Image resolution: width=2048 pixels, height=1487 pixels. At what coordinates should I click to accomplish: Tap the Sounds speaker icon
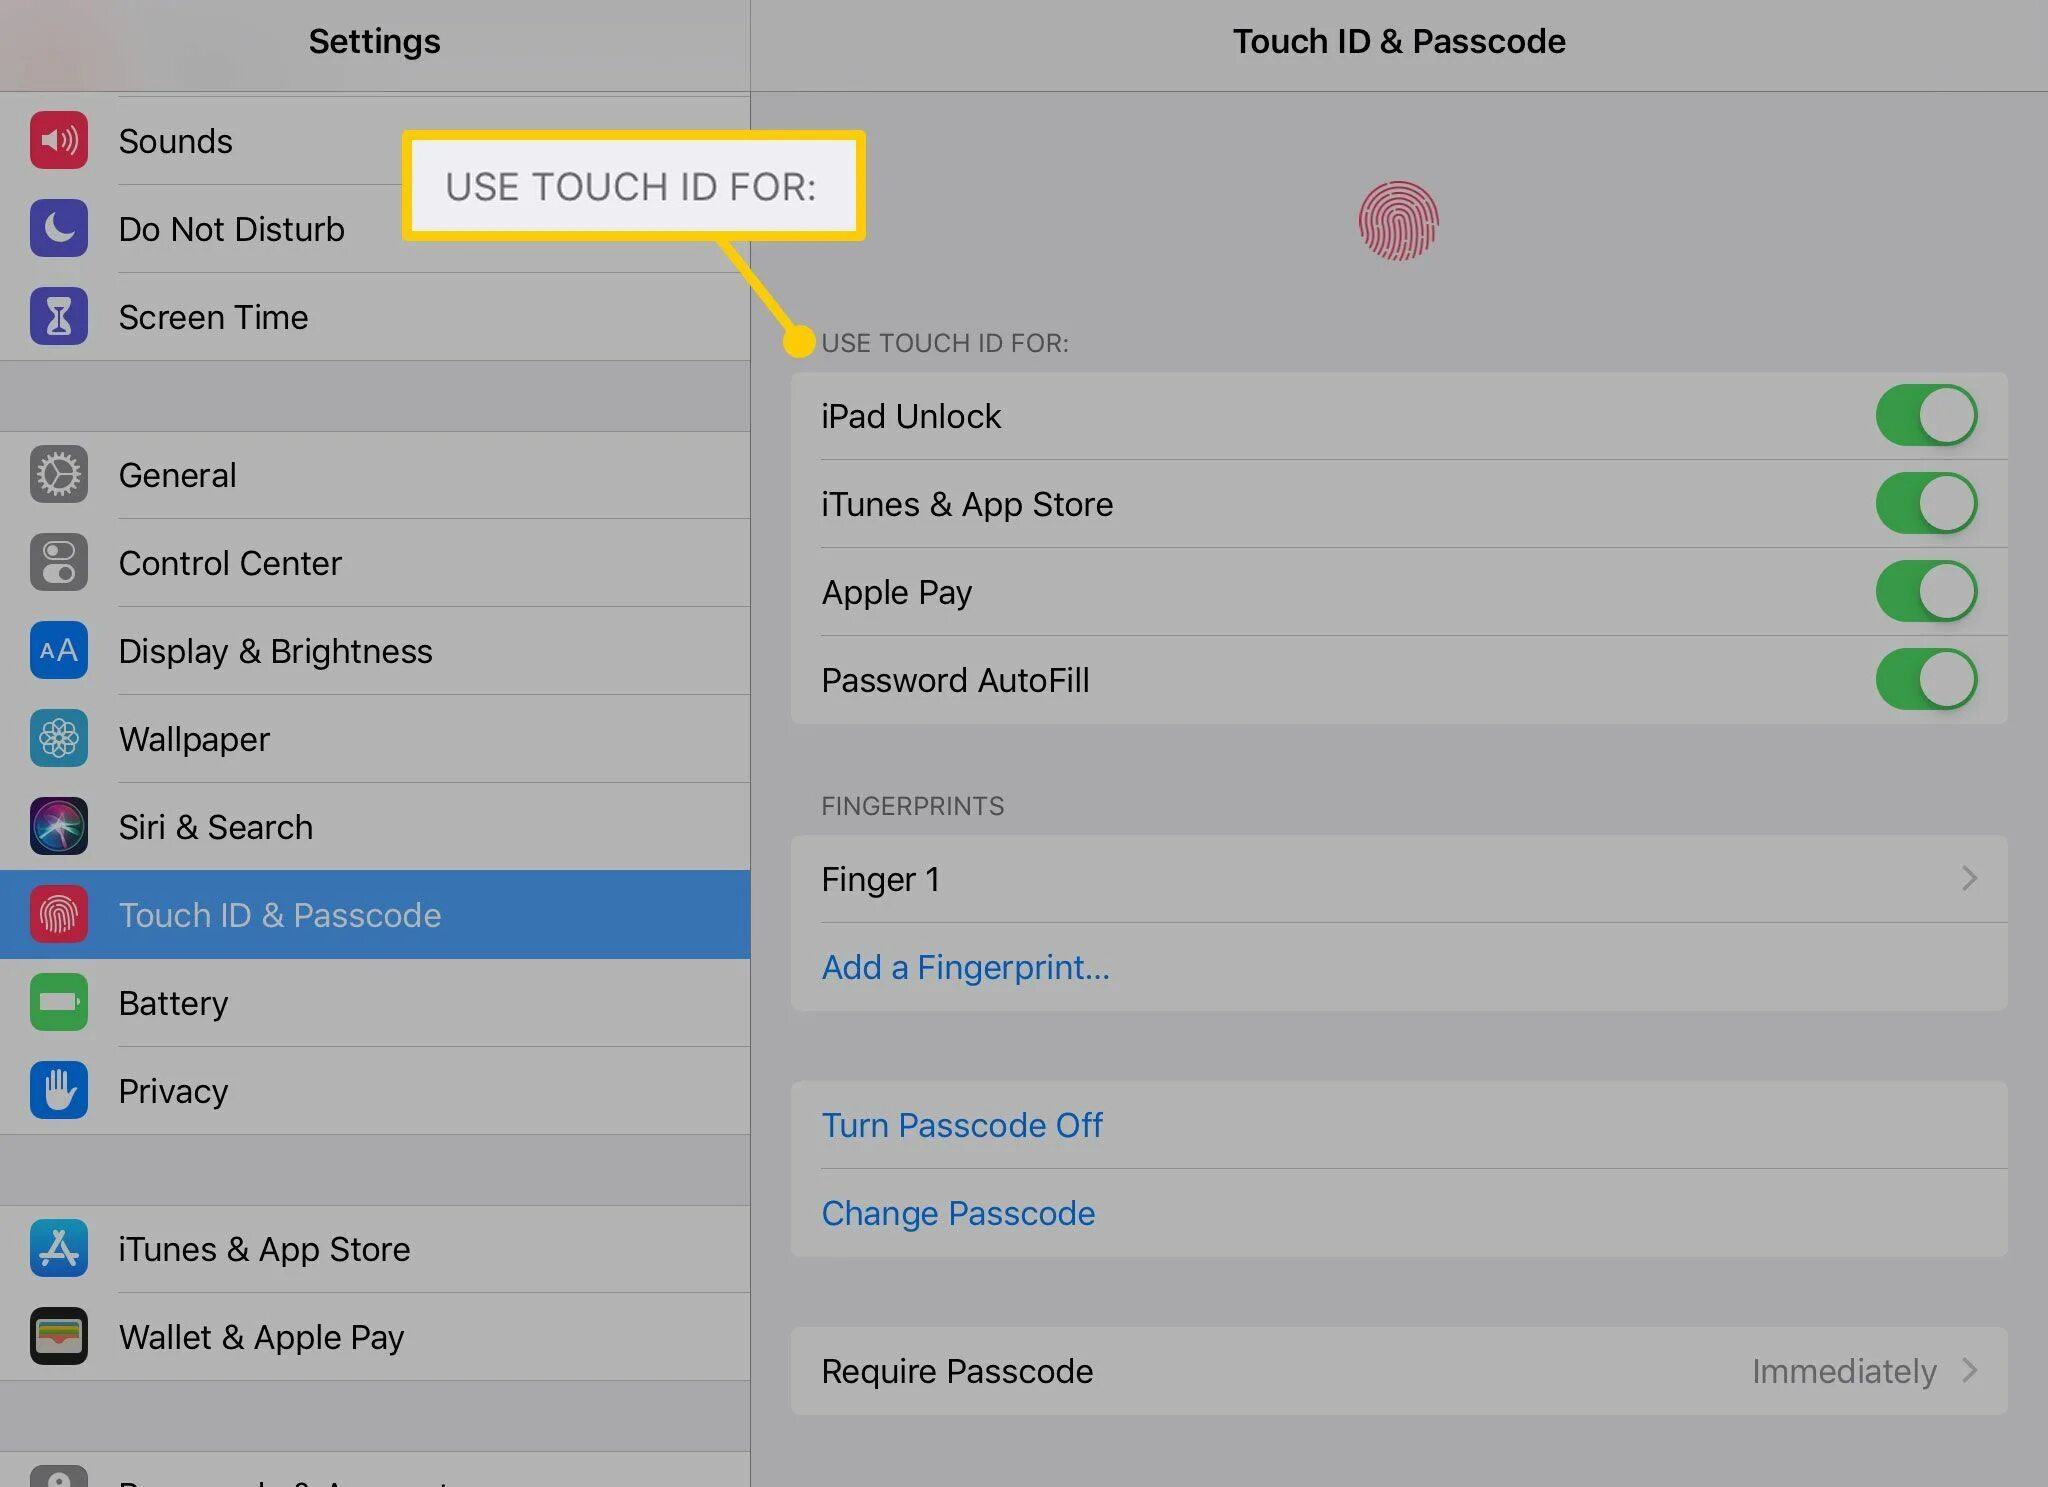coord(59,141)
